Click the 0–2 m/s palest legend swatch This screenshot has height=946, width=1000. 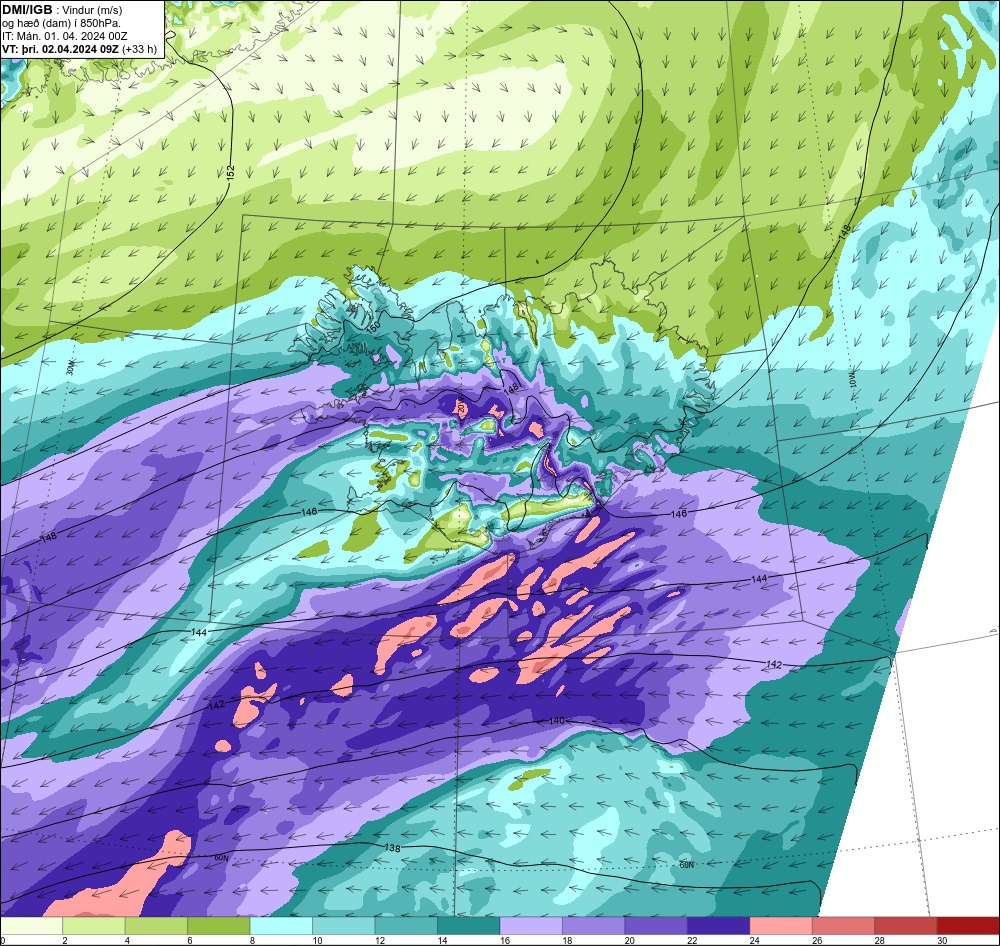(31, 926)
